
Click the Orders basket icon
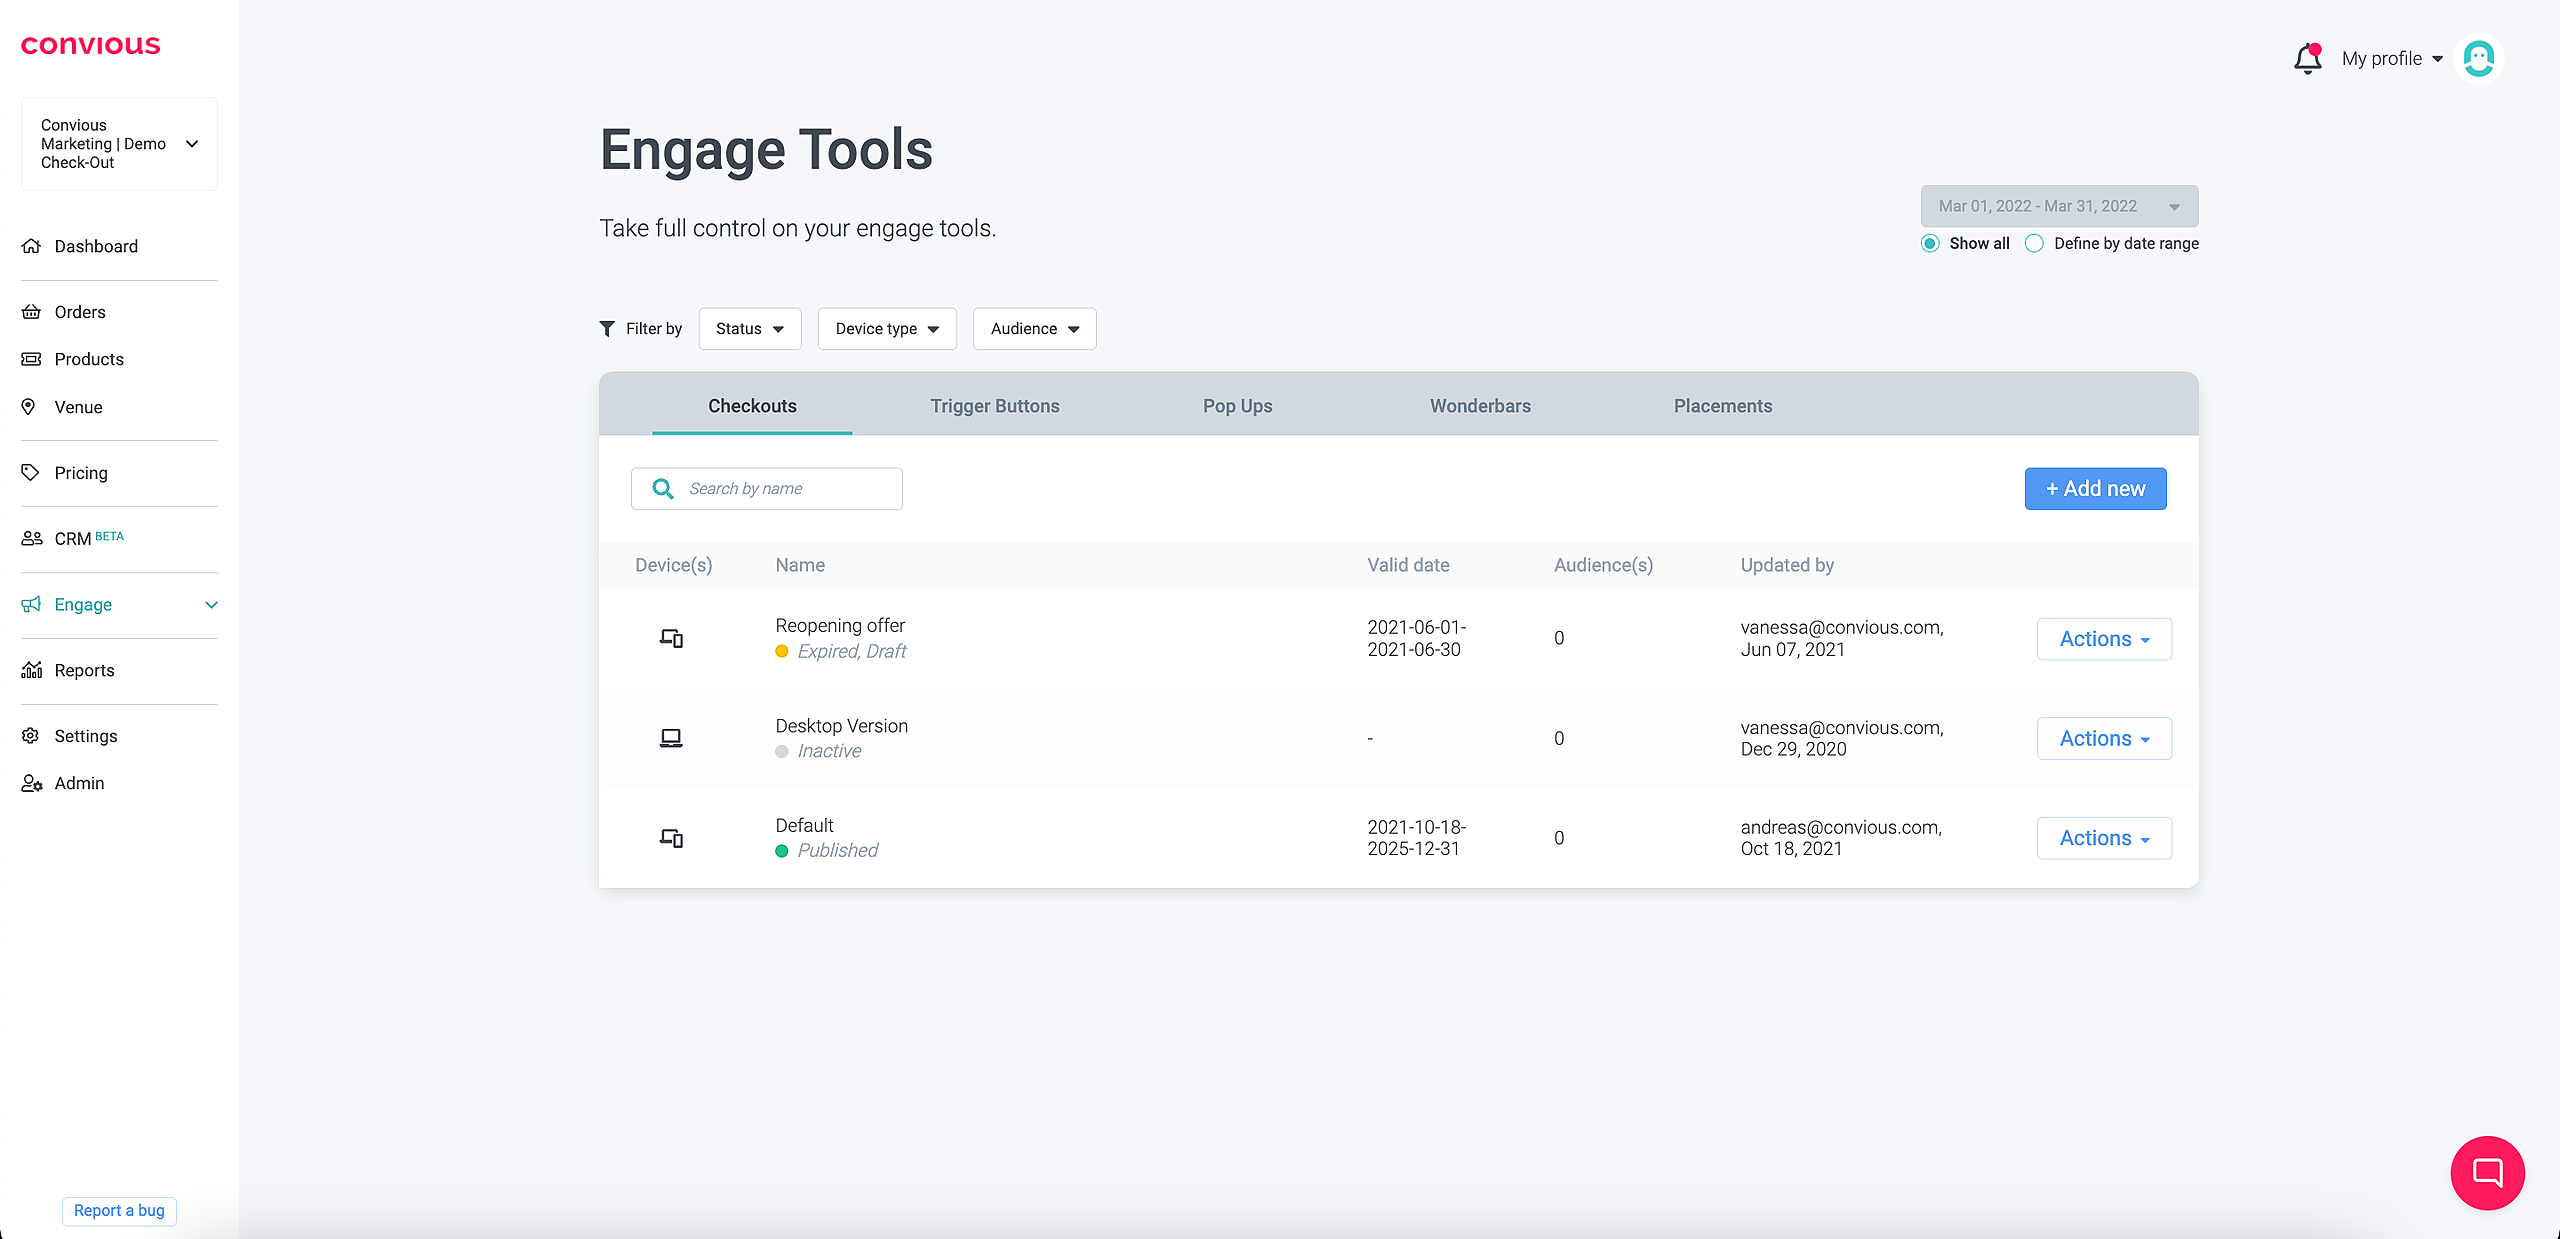tap(32, 312)
